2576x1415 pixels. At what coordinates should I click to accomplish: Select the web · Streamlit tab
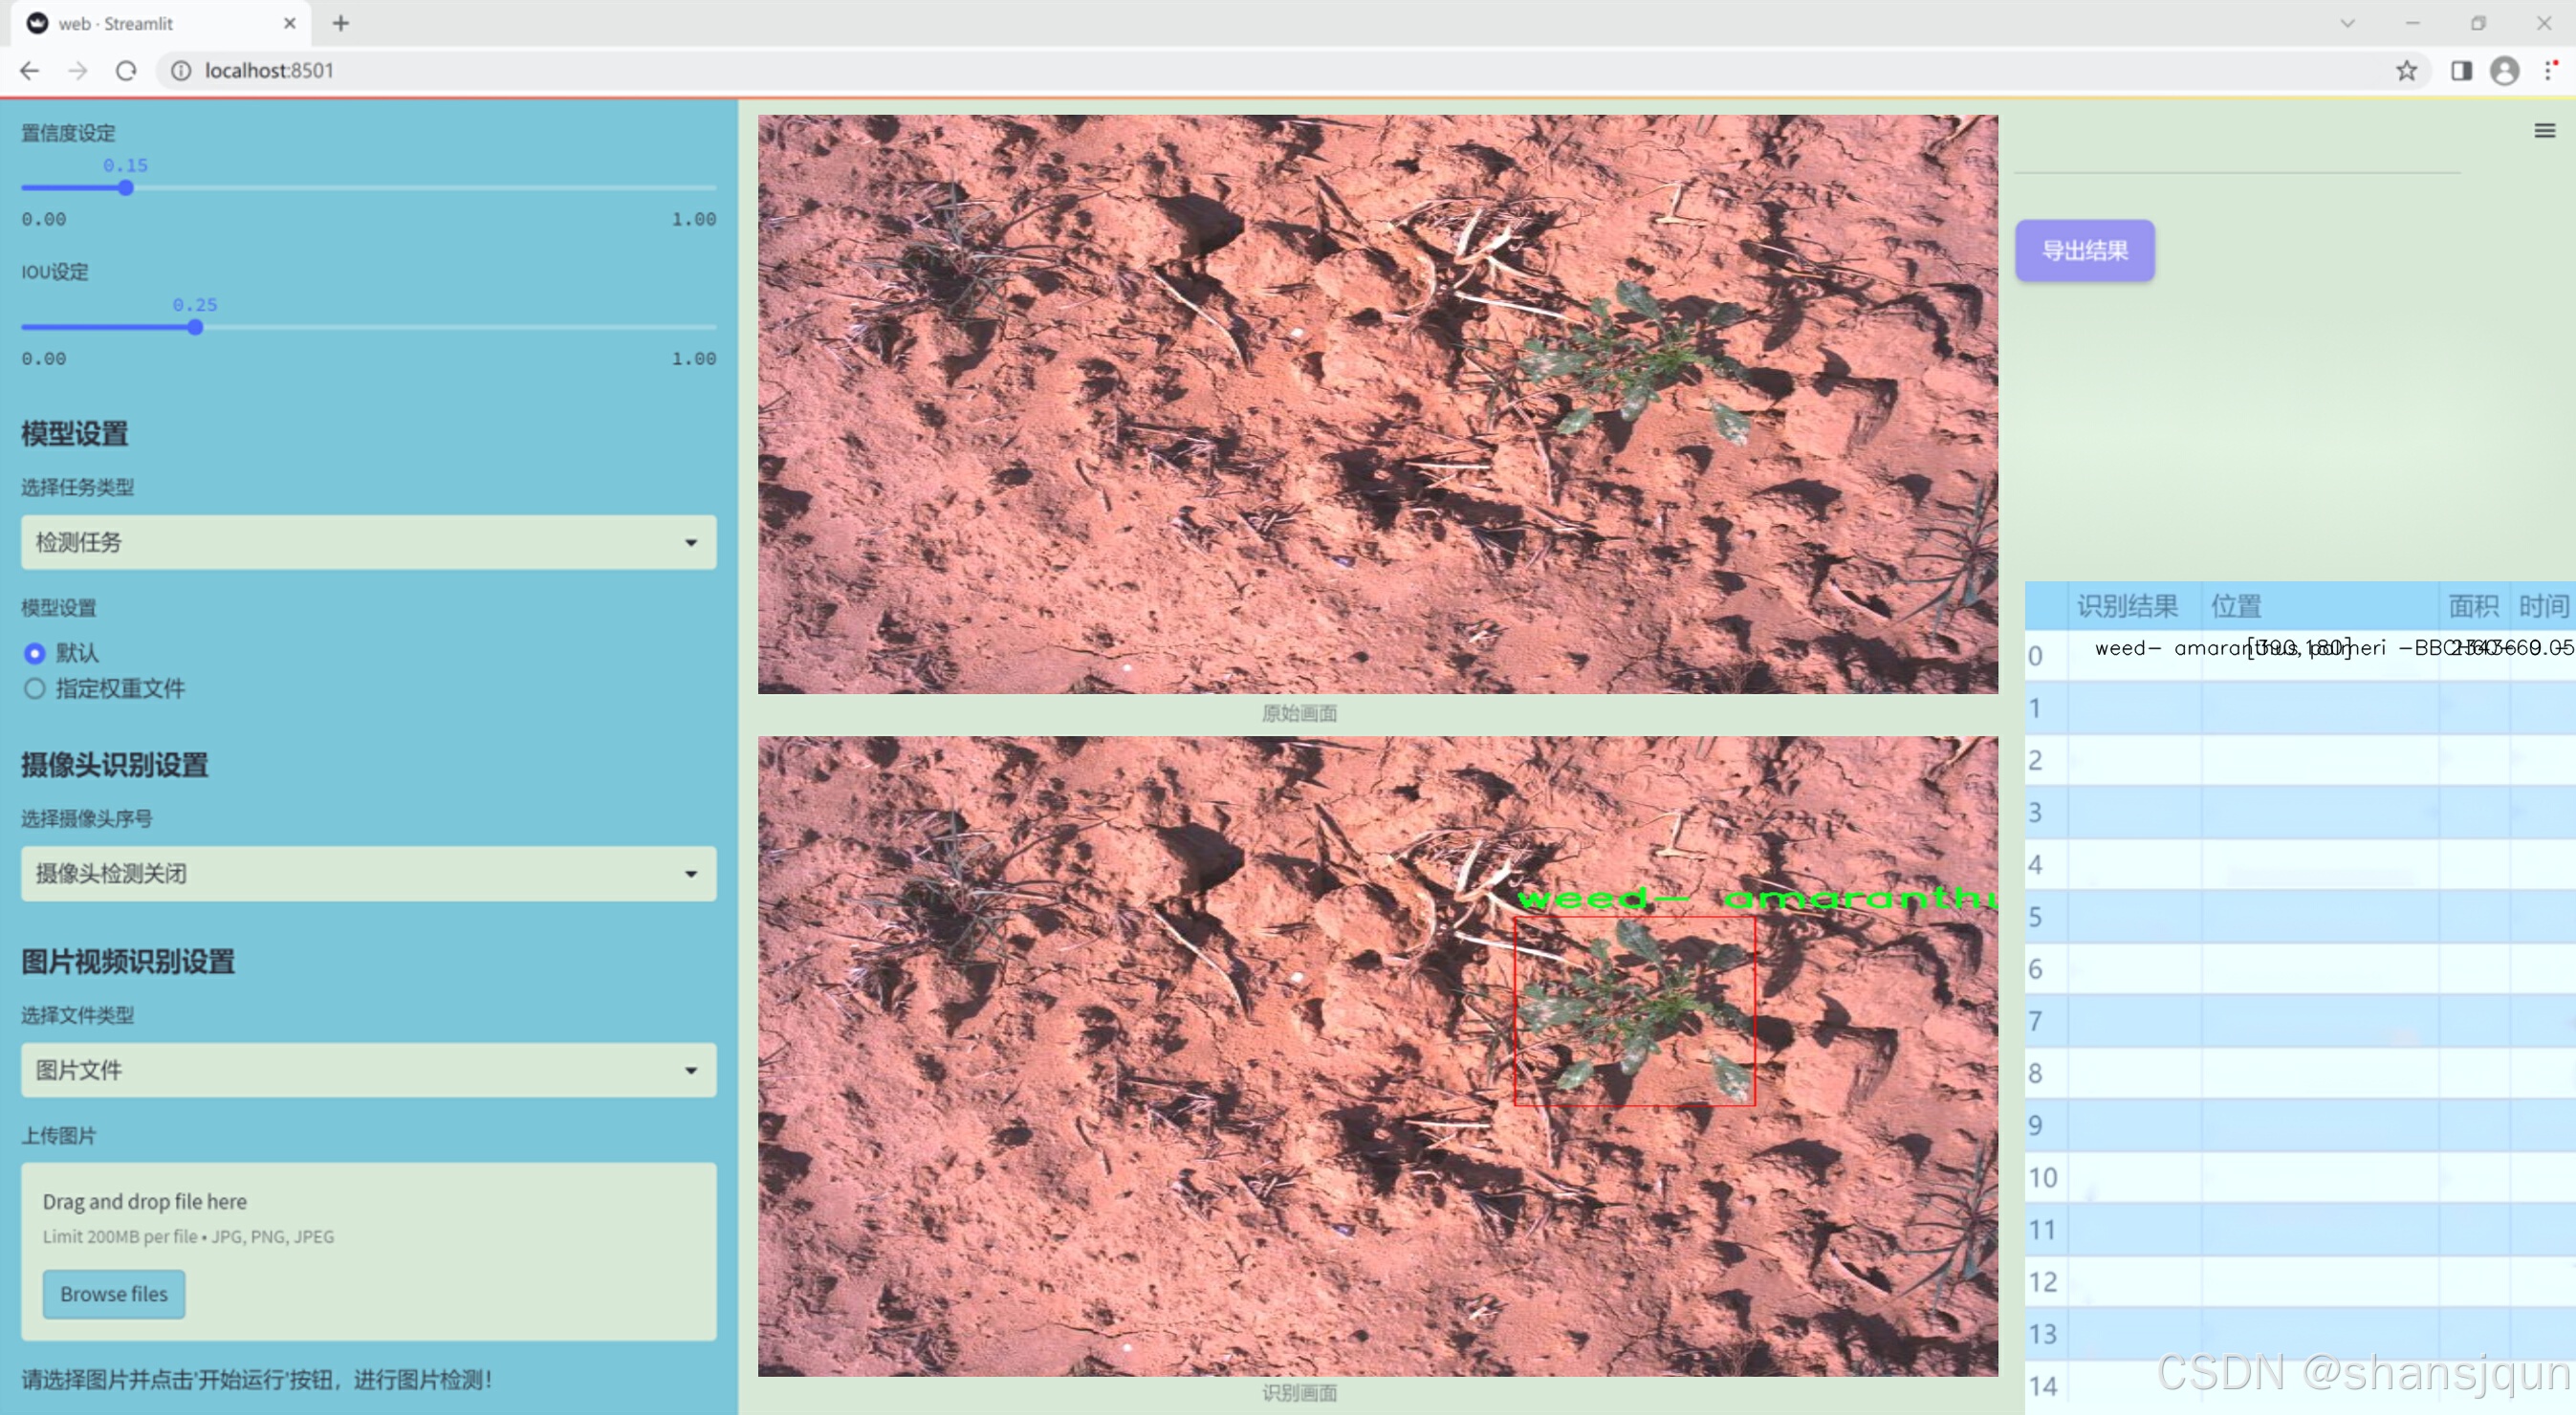tap(163, 23)
